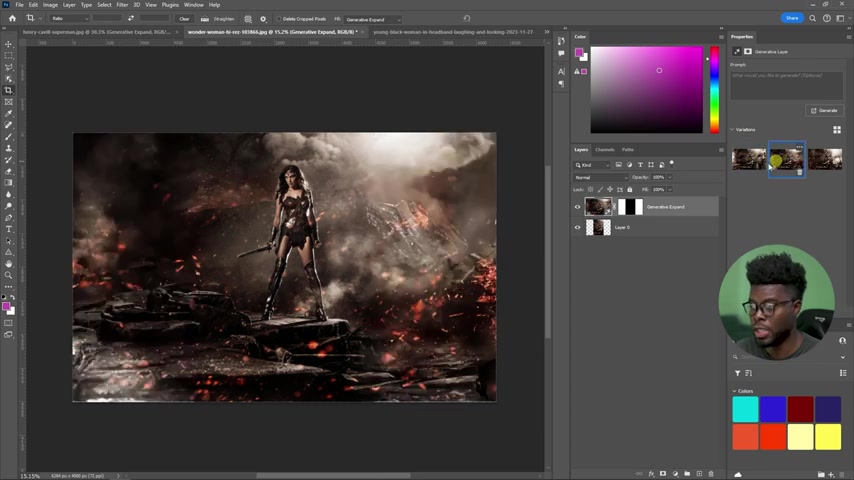Collapse the Variations section
Image resolution: width=854 pixels, height=480 pixels.
point(733,130)
